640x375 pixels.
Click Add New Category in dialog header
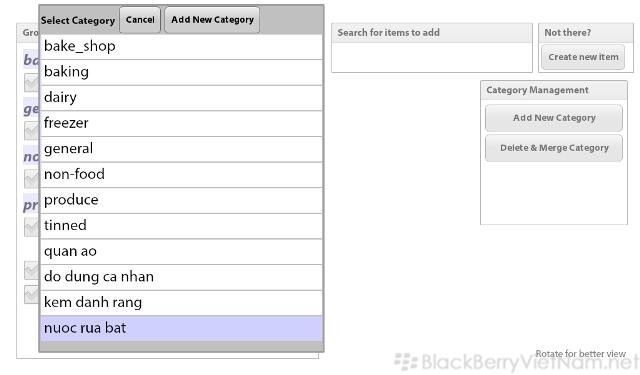212,20
